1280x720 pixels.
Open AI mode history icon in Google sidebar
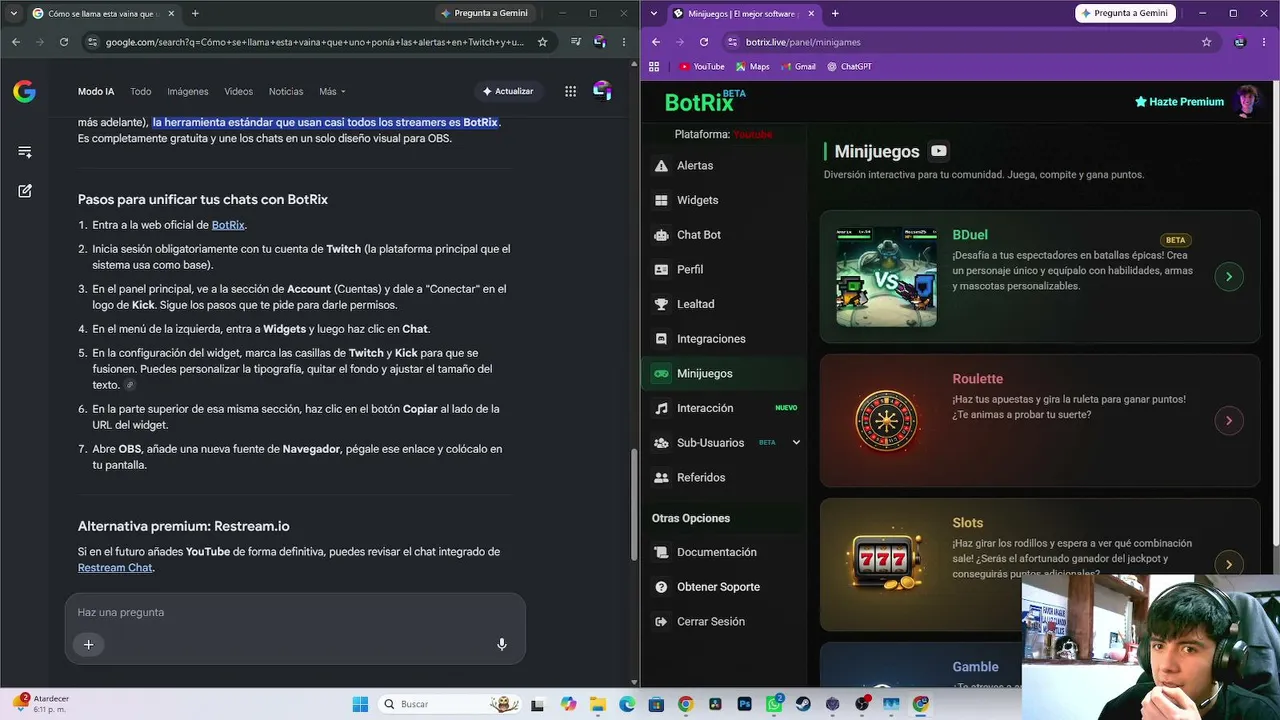(25, 152)
